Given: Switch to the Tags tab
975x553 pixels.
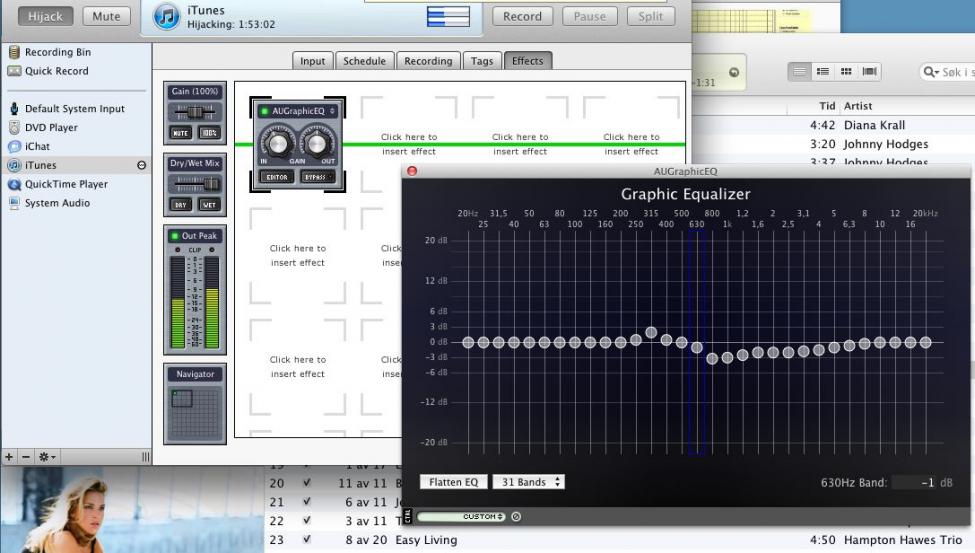Looking at the screenshot, I should point(482,61).
